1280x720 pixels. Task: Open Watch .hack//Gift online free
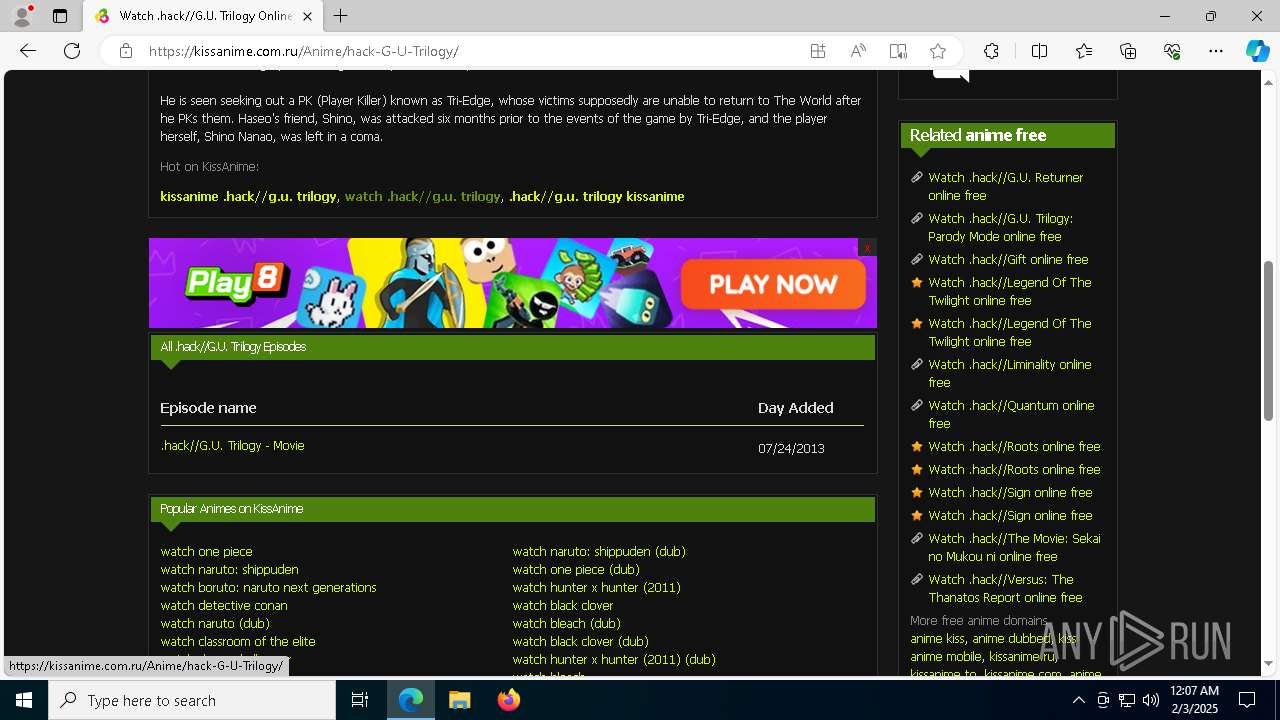click(1008, 259)
